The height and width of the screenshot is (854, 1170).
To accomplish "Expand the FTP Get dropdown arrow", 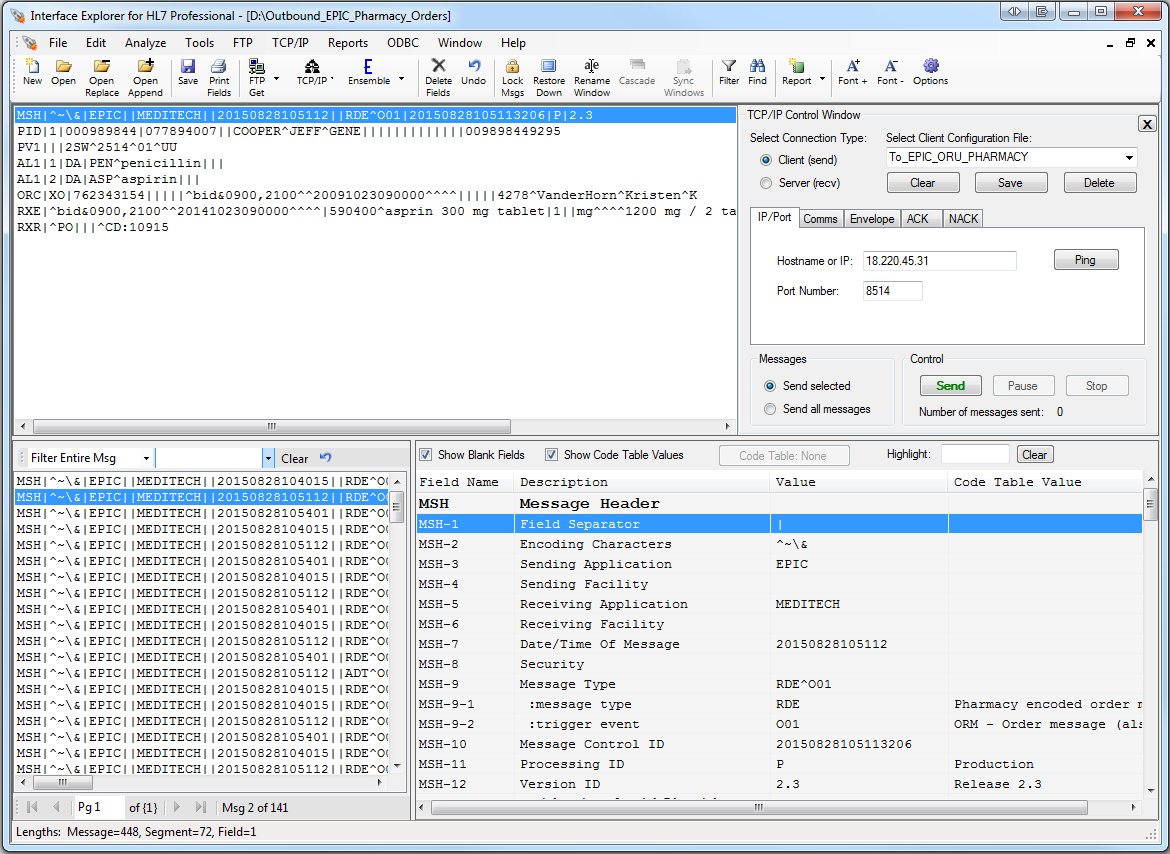I will [277, 78].
